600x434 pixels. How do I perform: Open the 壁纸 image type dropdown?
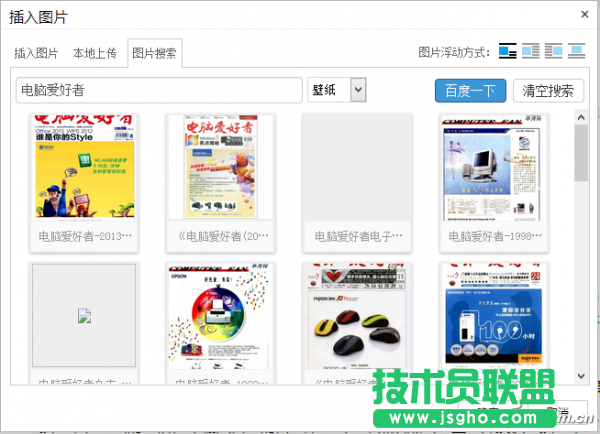point(337,90)
